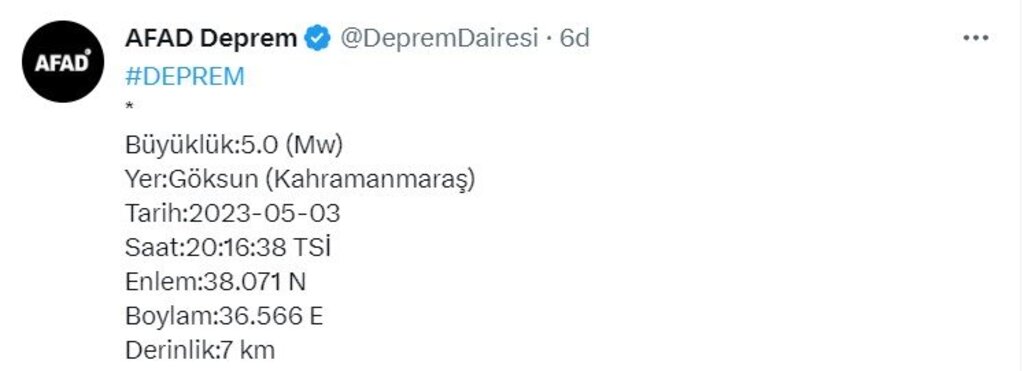This screenshot has width=1024, height=371.
Task: Click the Saat:20:16:38 time text
Action: (206, 248)
